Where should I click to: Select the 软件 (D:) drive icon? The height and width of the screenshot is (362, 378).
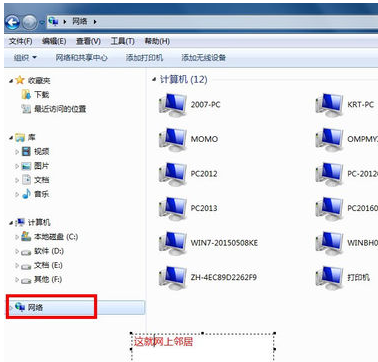pyautogui.click(x=26, y=252)
